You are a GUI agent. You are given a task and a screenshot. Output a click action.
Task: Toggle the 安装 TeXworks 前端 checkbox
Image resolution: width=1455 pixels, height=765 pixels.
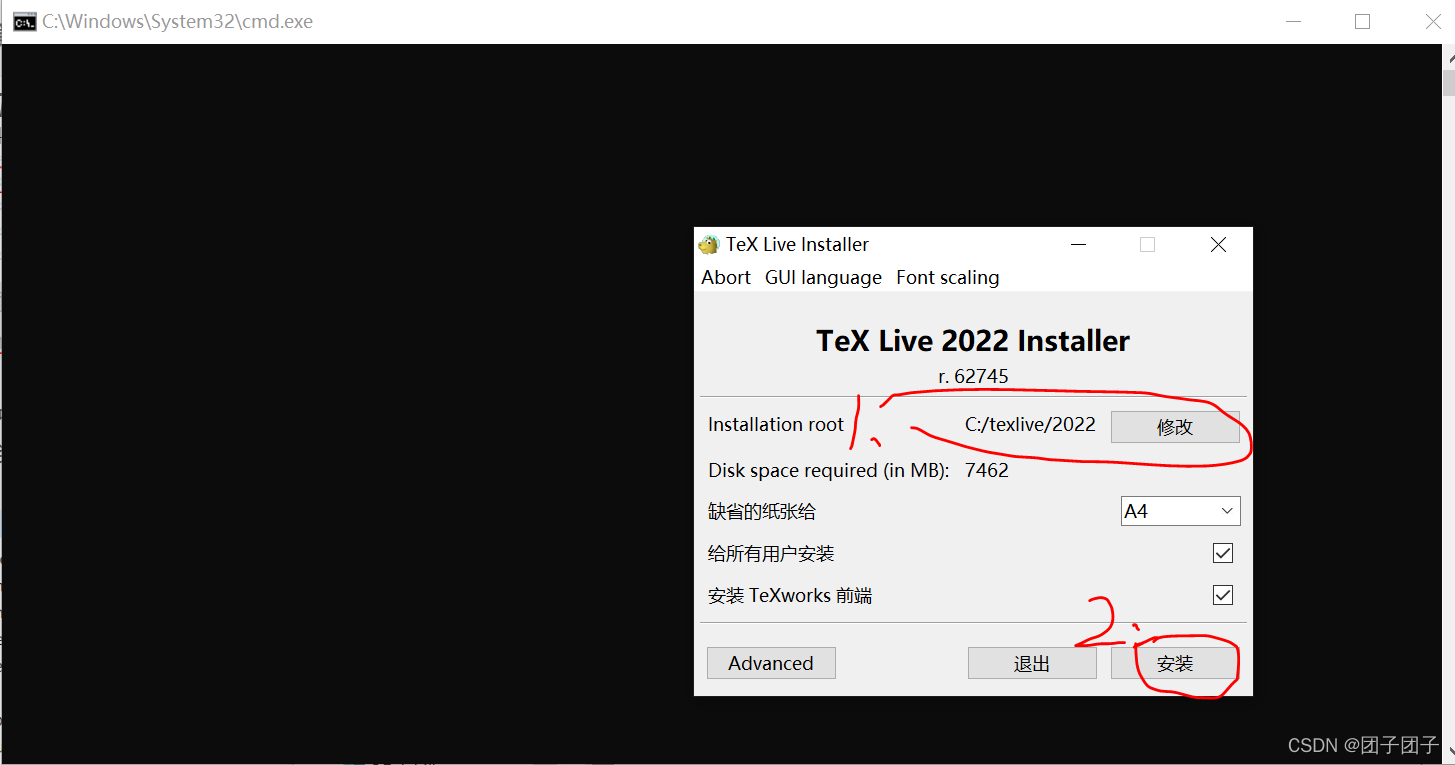coord(1223,595)
